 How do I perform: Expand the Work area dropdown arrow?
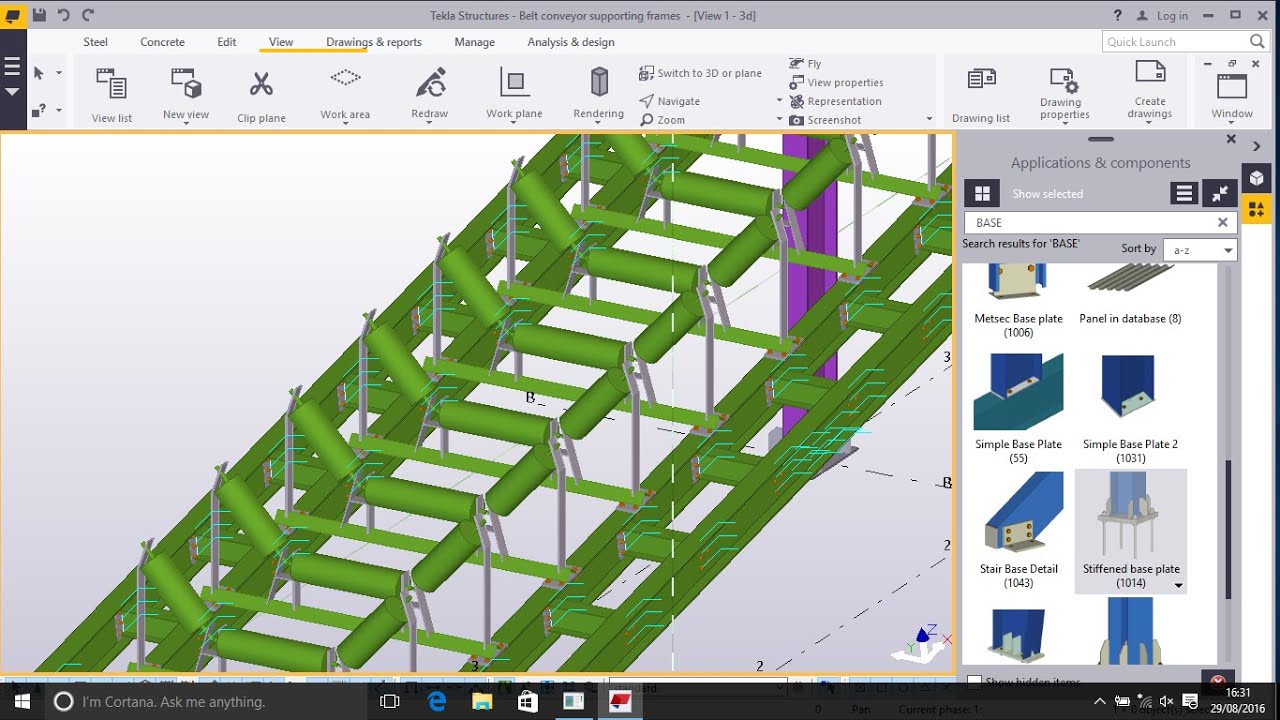[345, 124]
